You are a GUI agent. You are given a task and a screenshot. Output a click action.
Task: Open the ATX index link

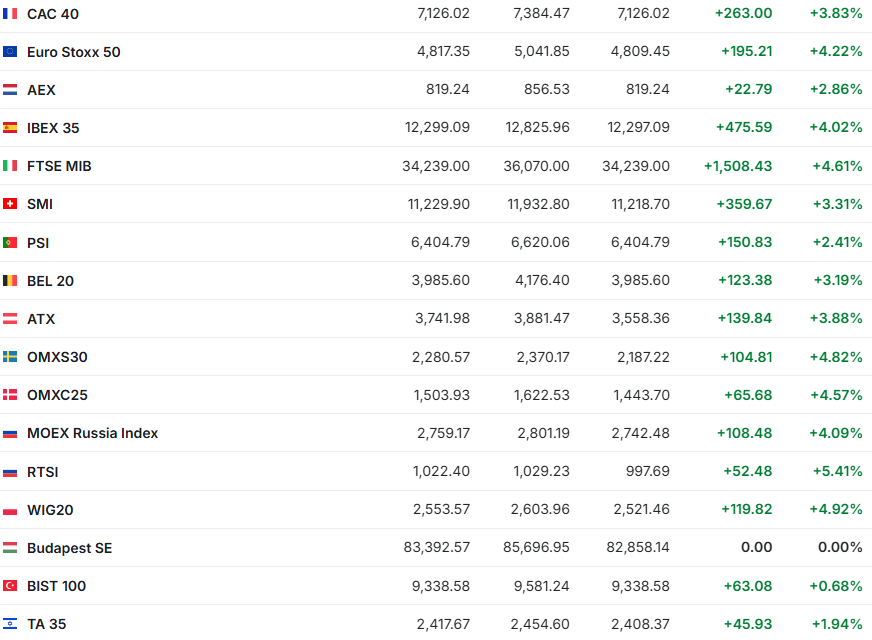pyautogui.click(x=41, y=319)
